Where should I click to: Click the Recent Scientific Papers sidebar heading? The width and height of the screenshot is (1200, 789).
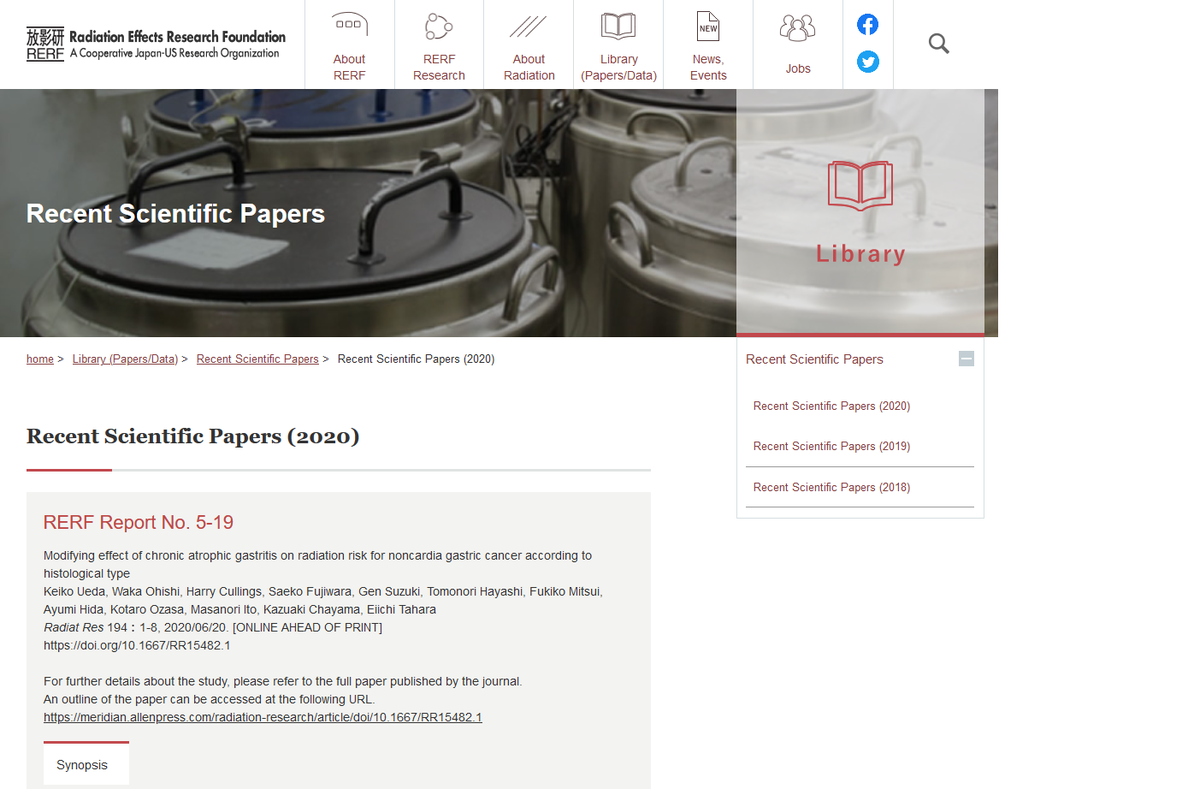pos(815,359)
